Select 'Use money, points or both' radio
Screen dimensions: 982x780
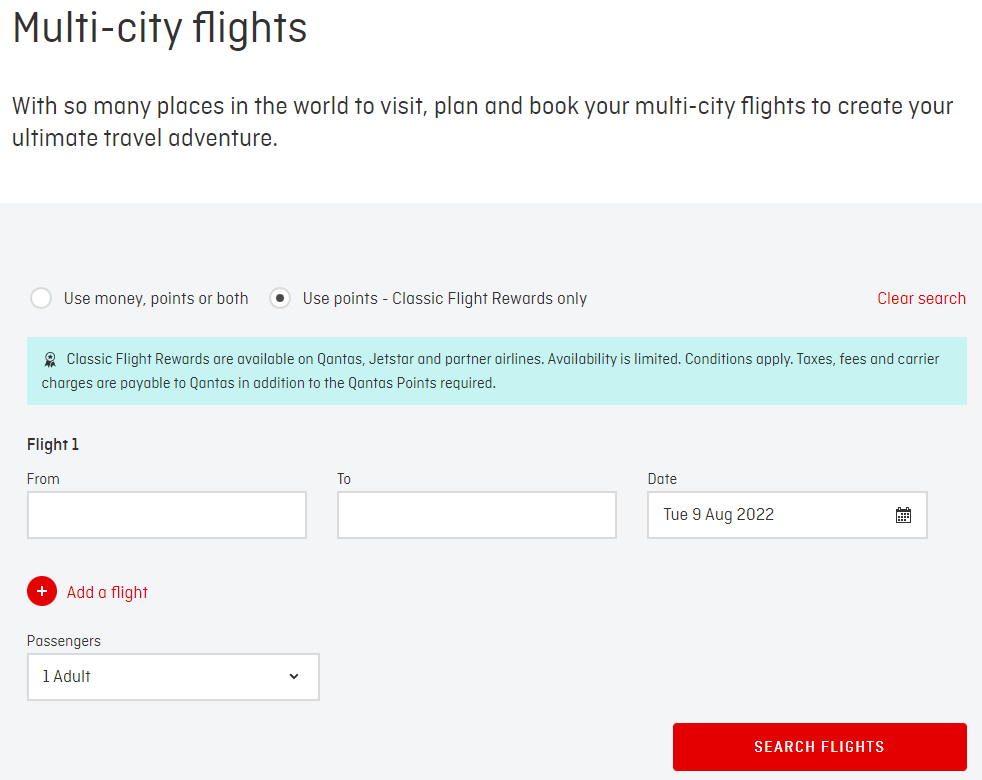(x=41, y=298)
